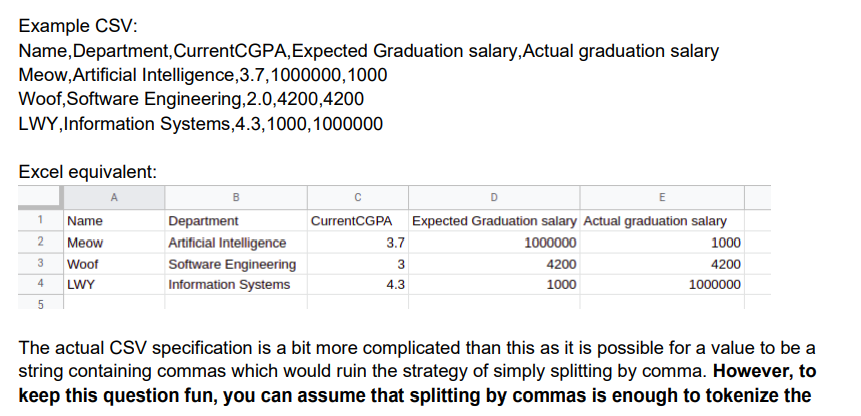861x416 pixels.
Task: Click the CurrentCGPA header cell
Action: 357,221
